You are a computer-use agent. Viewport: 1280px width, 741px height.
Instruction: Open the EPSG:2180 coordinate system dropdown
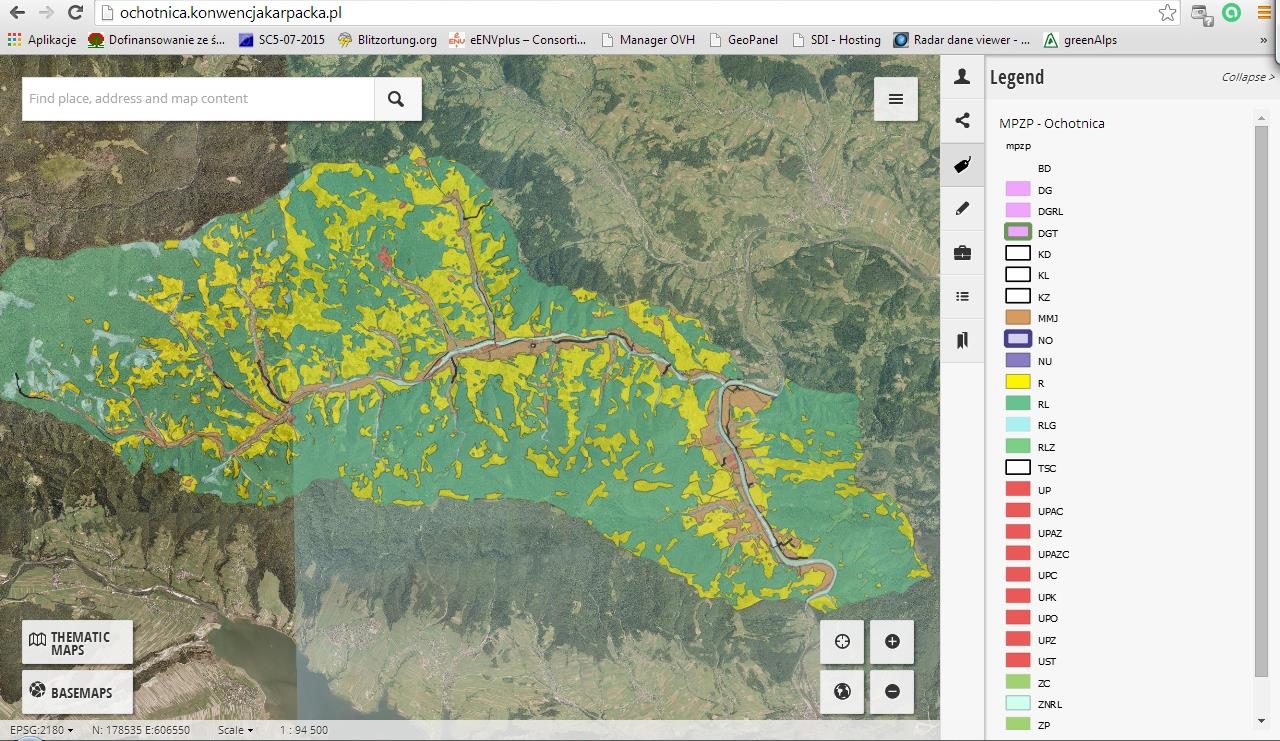[x=41, y=730]
